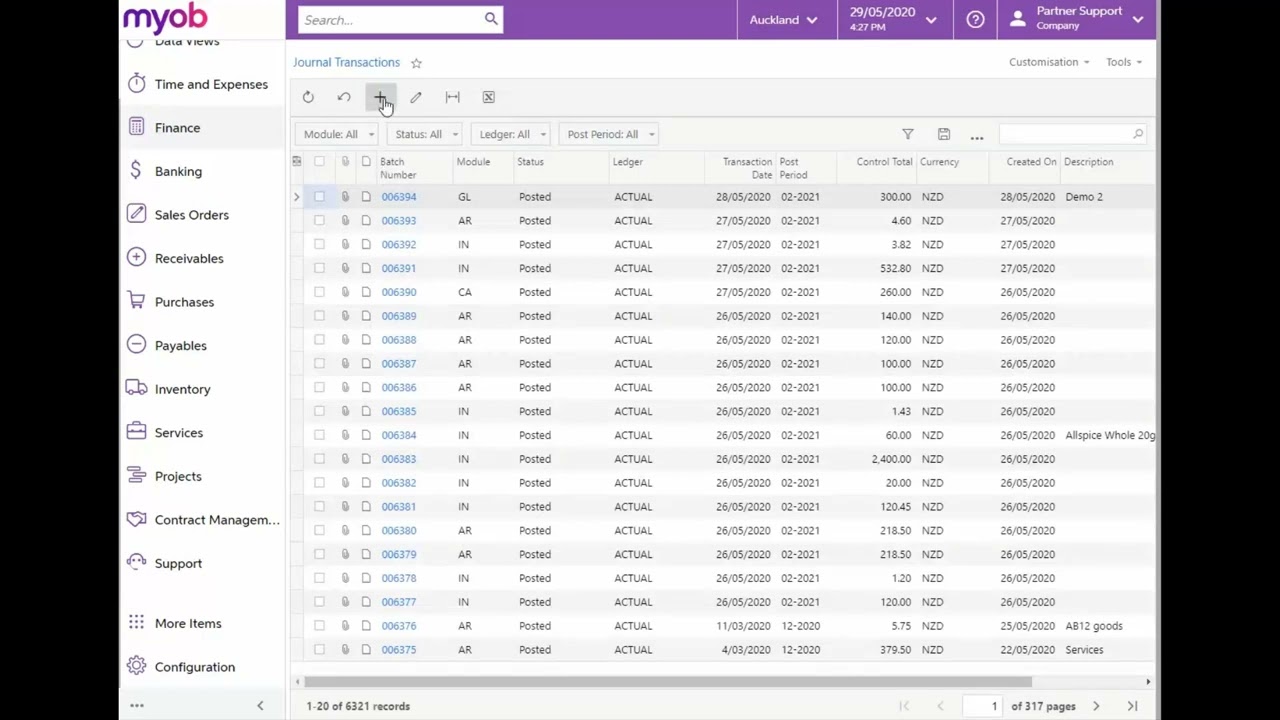Open batch 006394 link
The width and height of the screenshot is (1280, 720).
(x=398, y=197)
